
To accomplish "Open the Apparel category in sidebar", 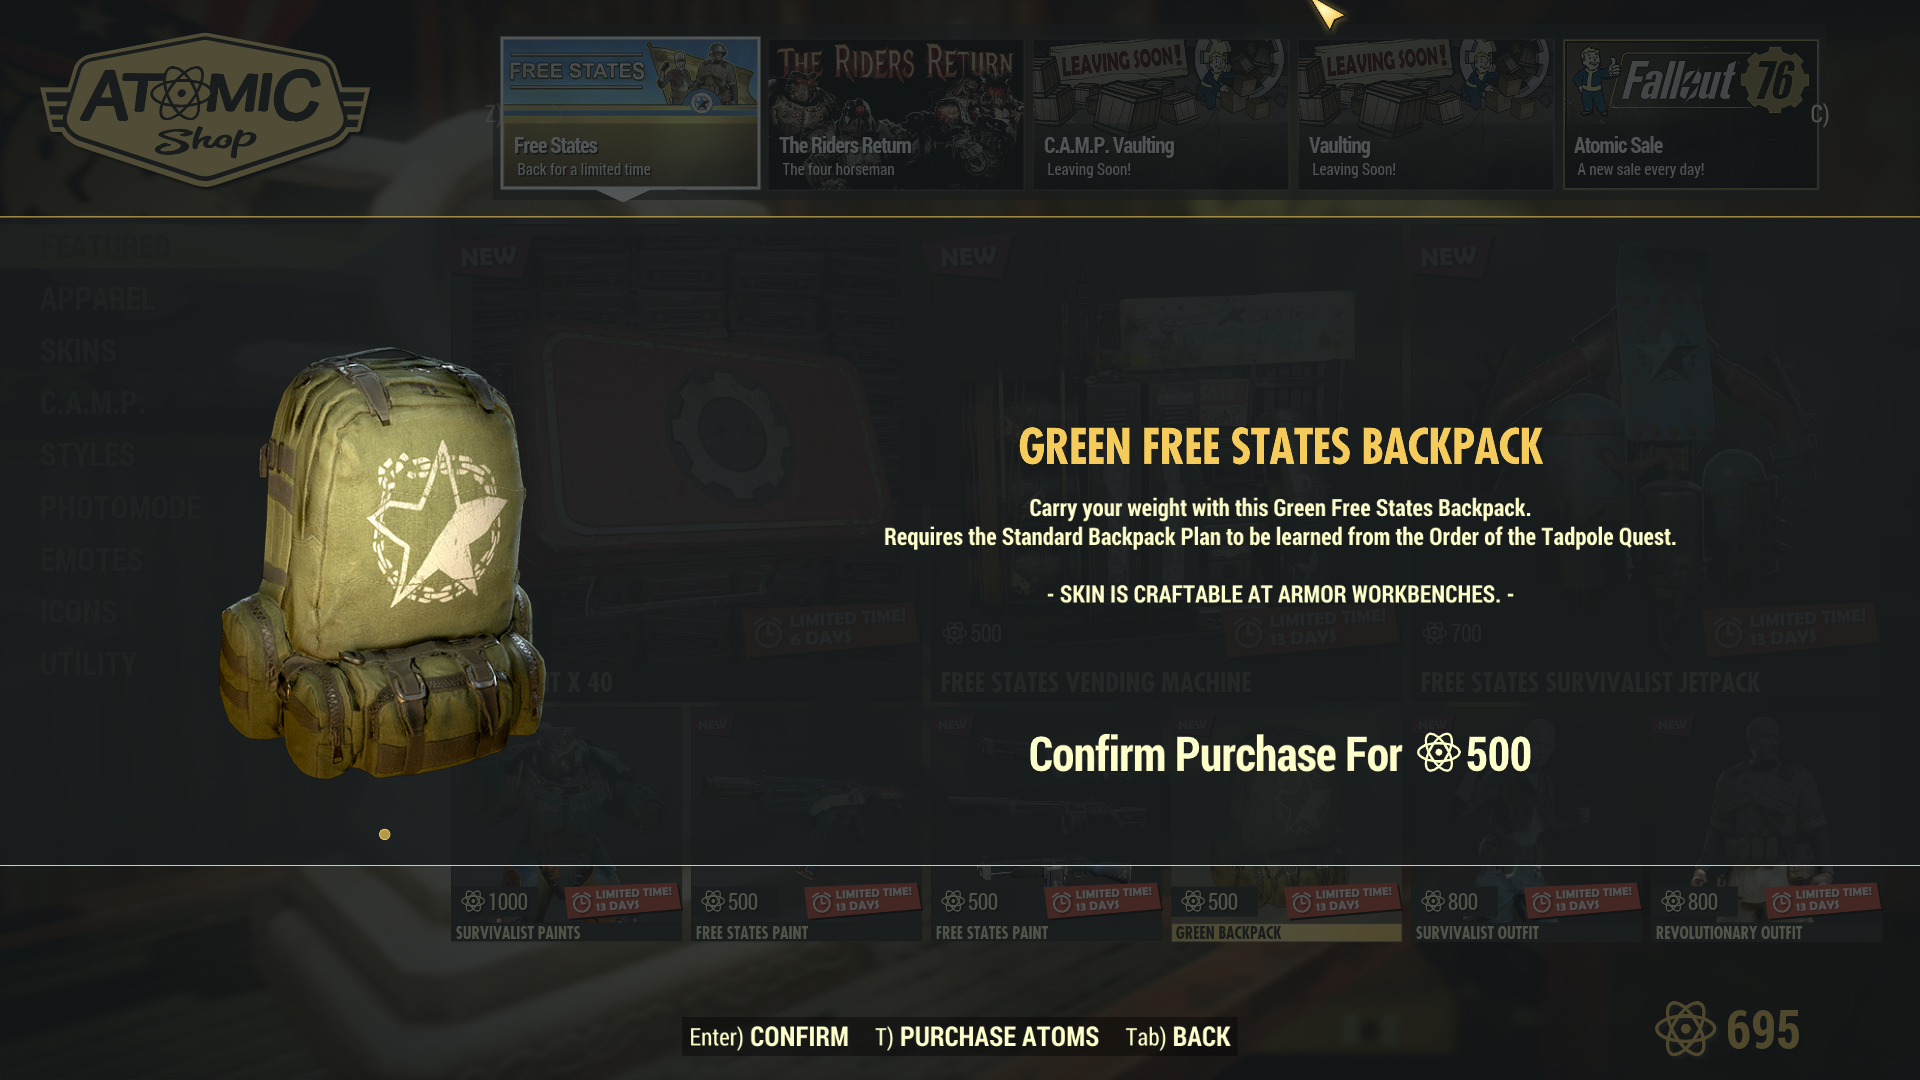I will click(97, 299).
